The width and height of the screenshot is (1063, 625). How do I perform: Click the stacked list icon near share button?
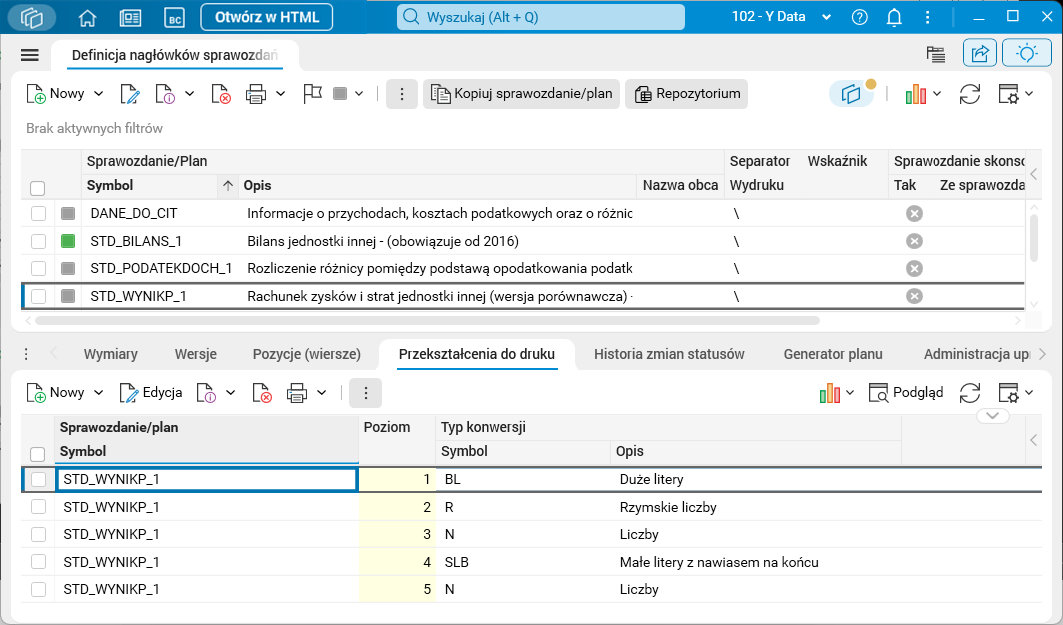tap(936, 54)
